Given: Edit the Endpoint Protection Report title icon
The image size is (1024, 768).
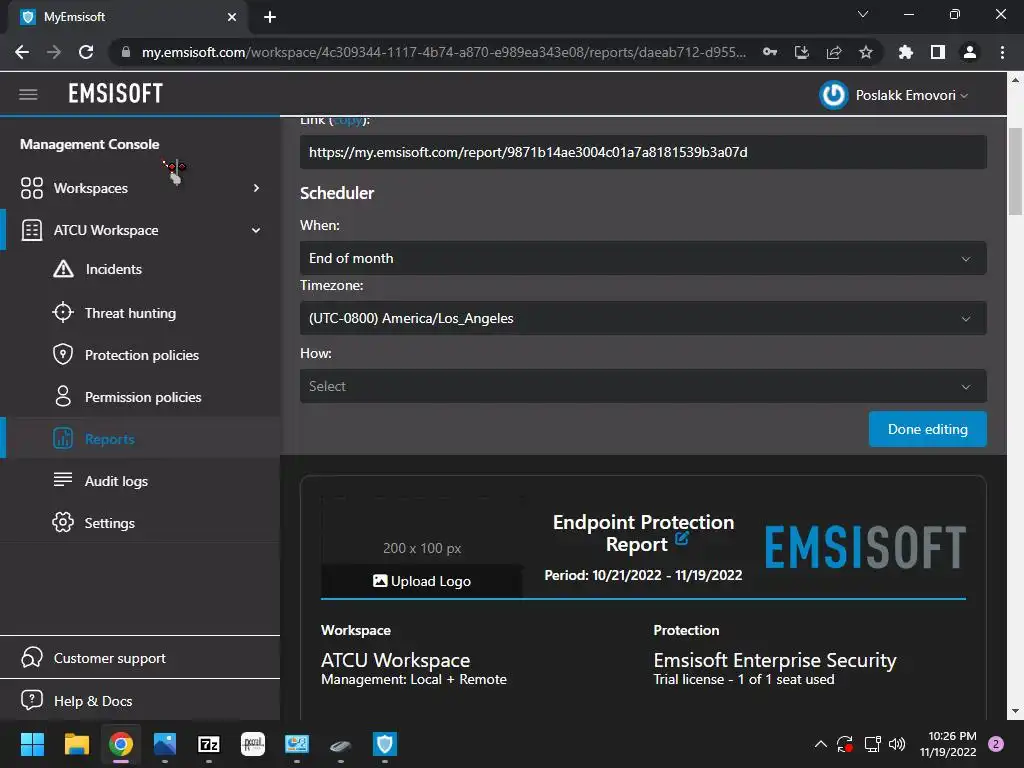Looking at the screenshot, I should [681, 539].
